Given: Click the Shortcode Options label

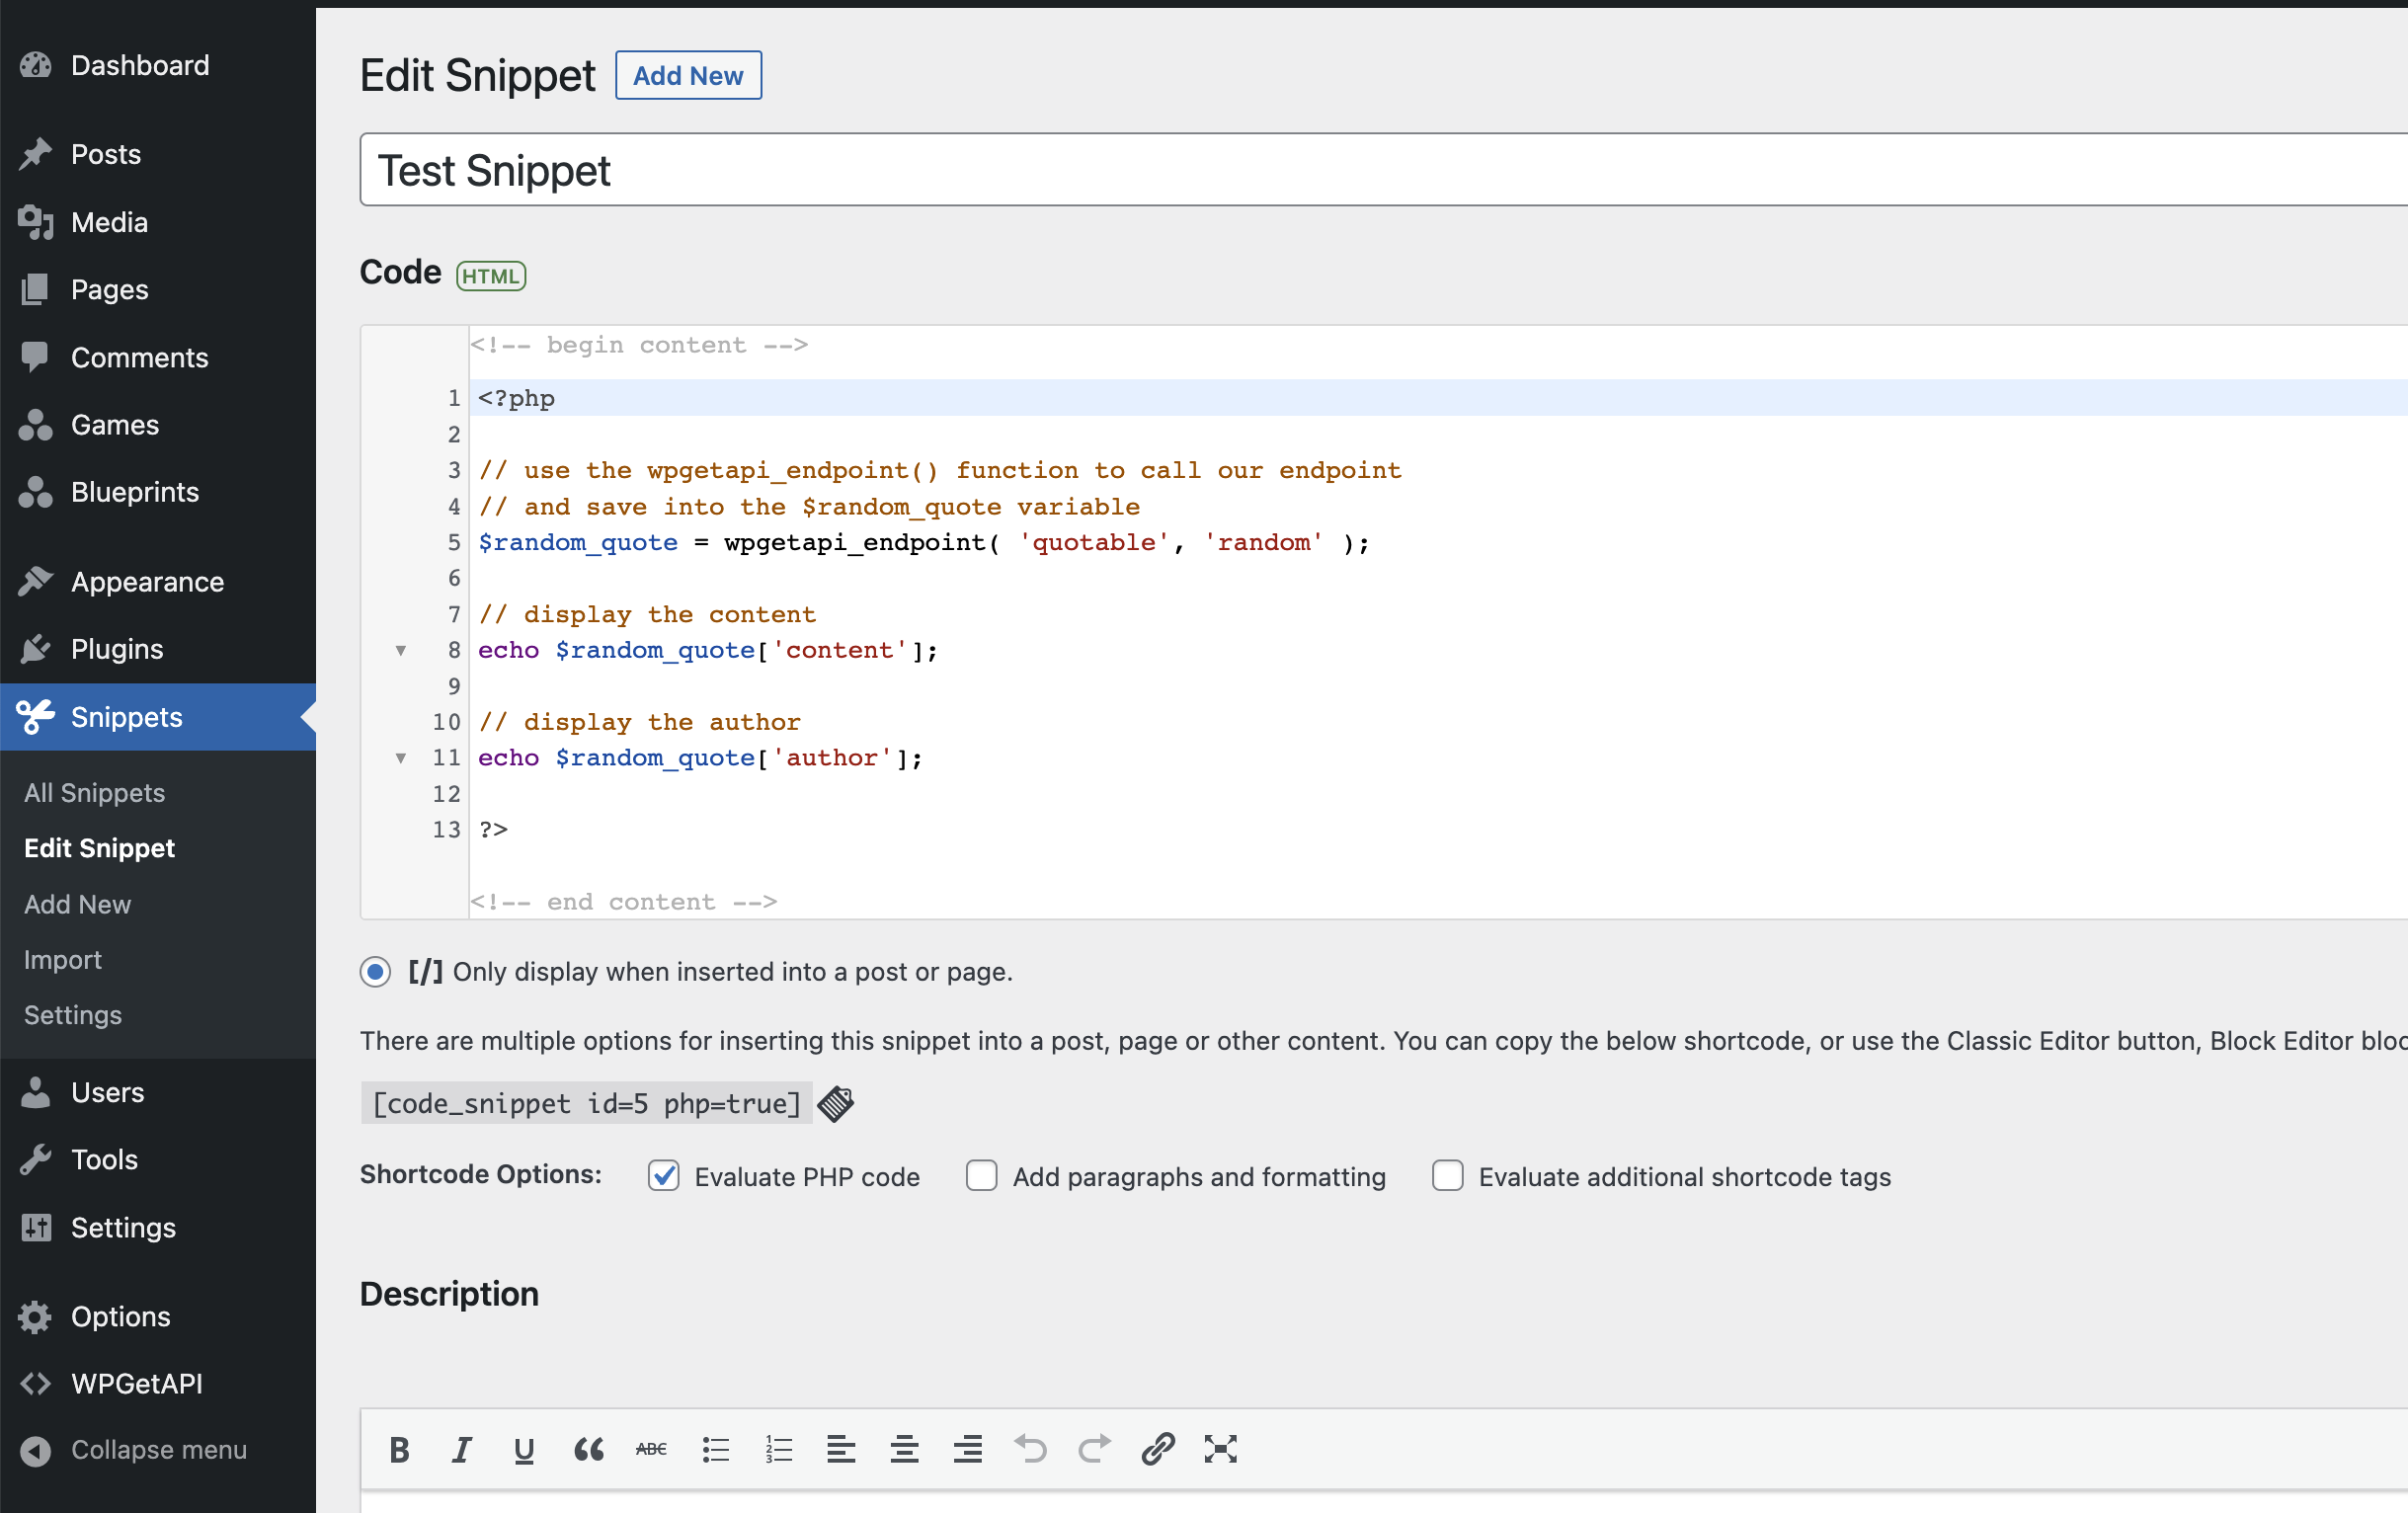Looking at the screenshot, I should click(481, 1175).
